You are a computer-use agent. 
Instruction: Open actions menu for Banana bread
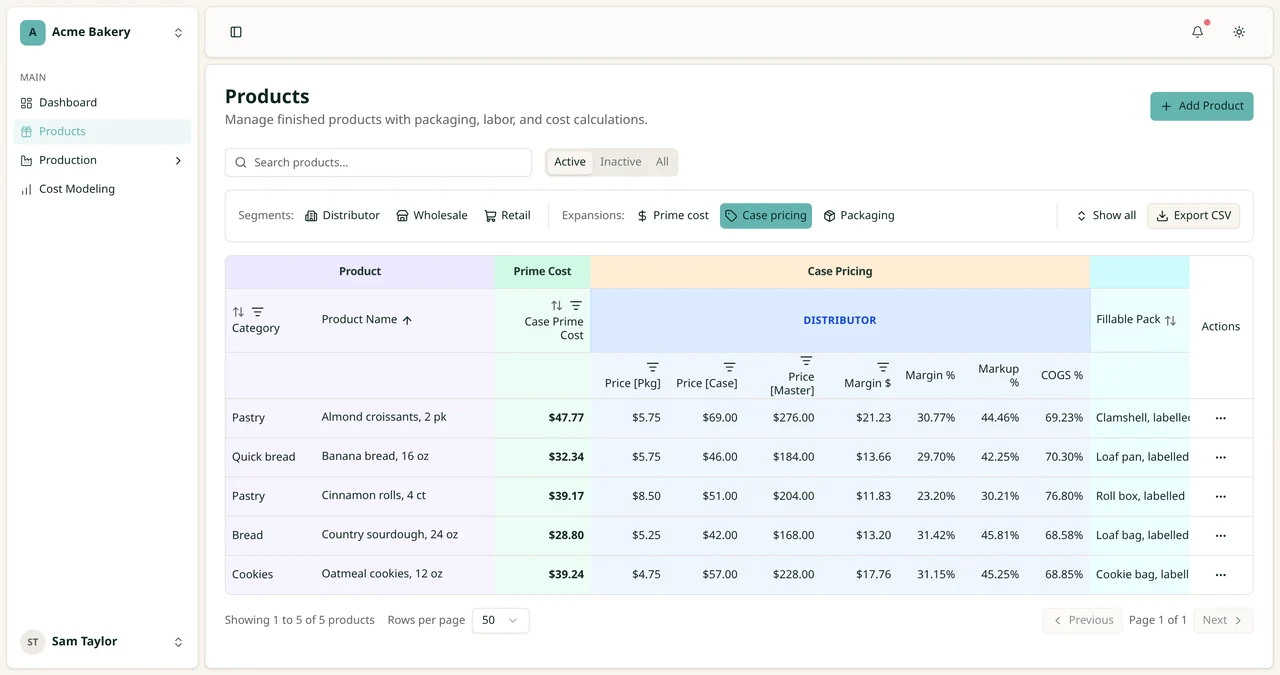pos(1220,457)
